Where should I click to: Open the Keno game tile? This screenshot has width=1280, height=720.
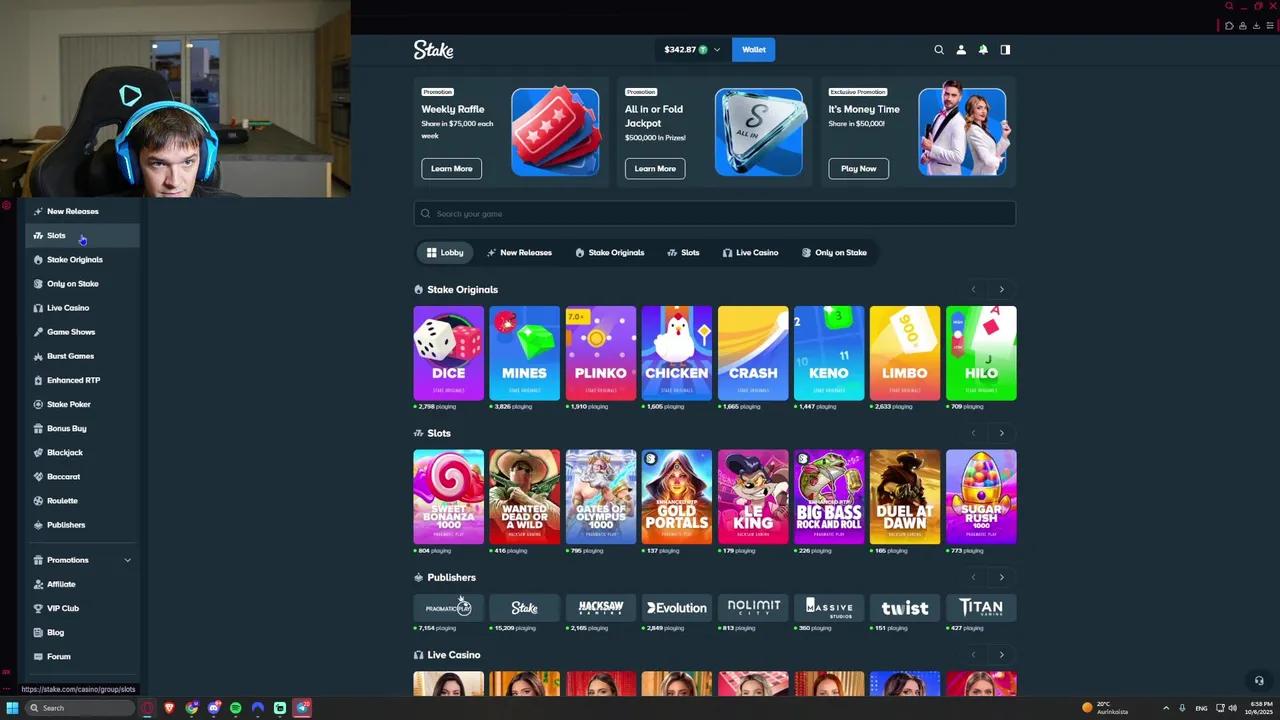(829, 353)
